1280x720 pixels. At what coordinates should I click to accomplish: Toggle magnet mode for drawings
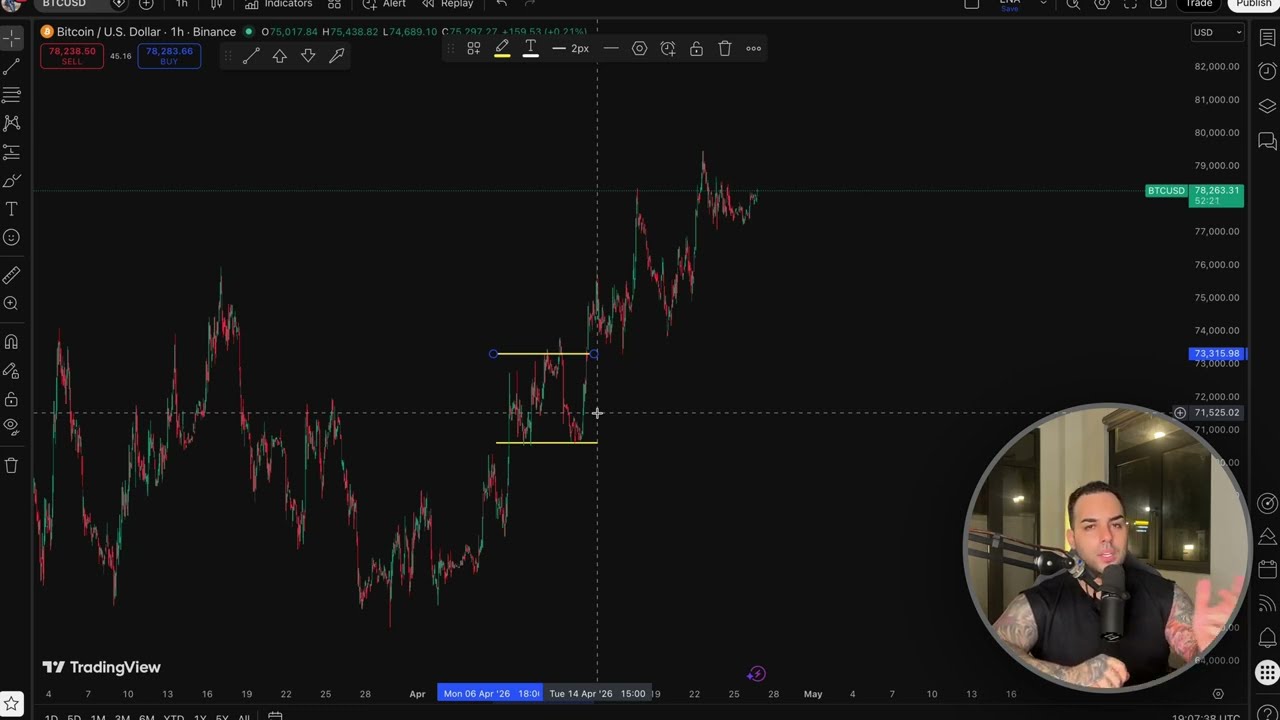[12, 342]
